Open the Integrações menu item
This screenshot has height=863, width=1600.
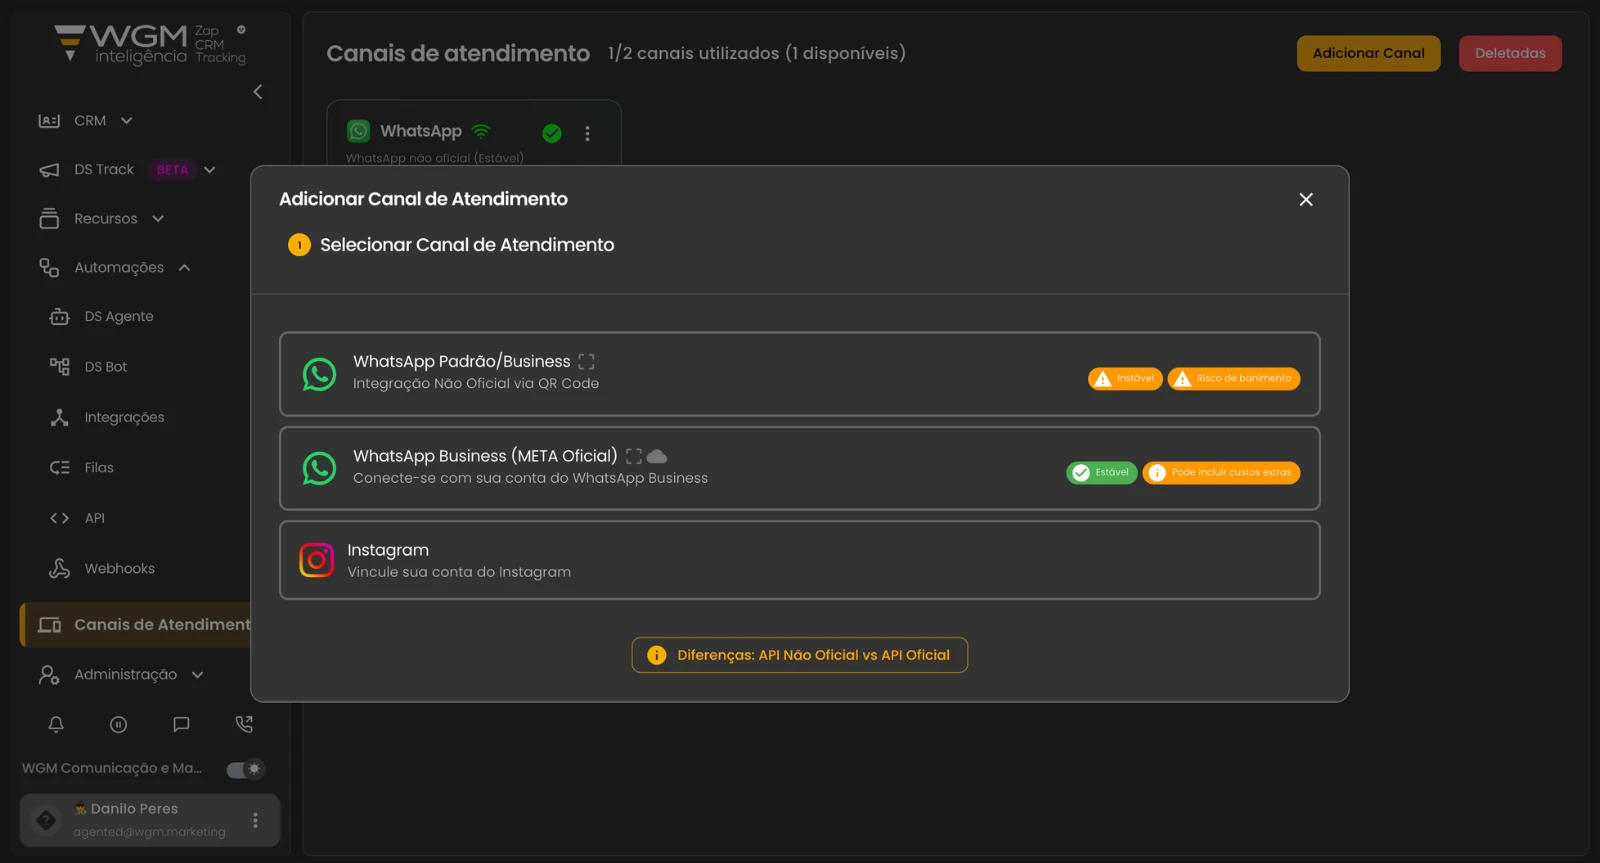[x=124, y=418]
